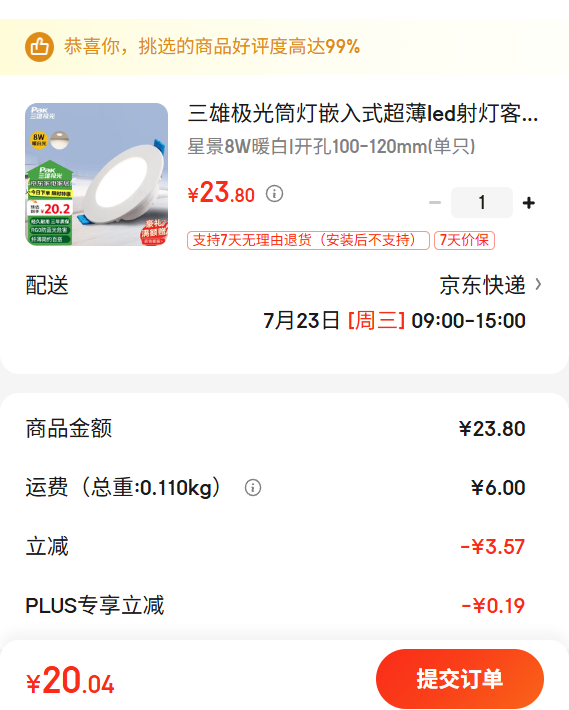Open the downlight product thumbnail image
Image resolution: width=569 pixels, height=710 pixels.
96,174
